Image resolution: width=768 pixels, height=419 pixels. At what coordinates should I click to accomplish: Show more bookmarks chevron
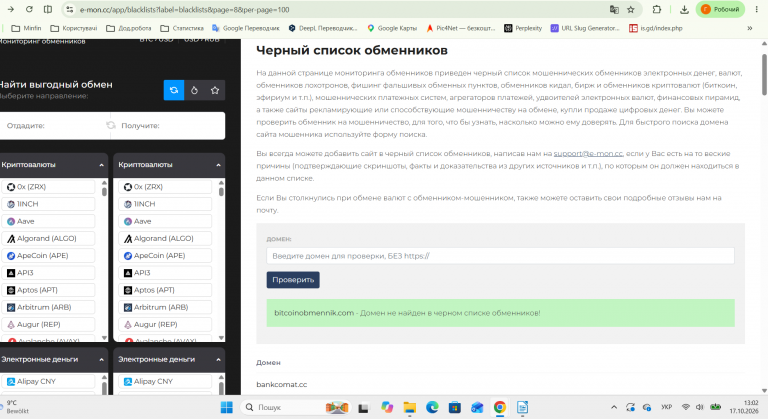click(x=749, y=28)
